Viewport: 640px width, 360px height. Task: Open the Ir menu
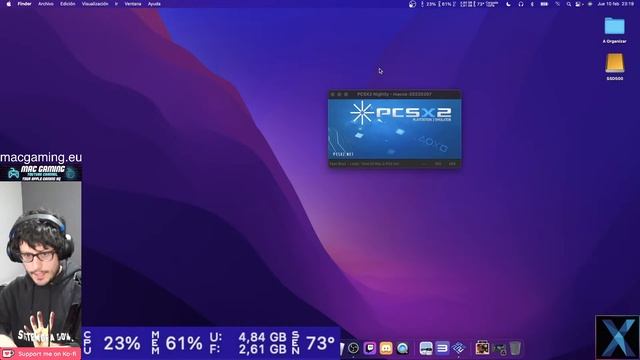(116, 4)
